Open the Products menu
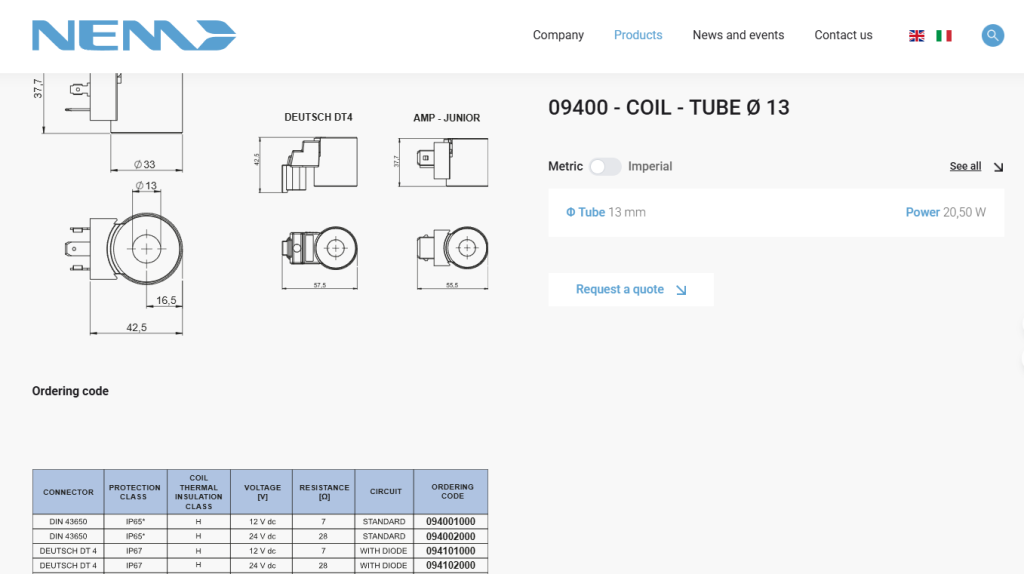The image size is (1024, 574). click(638, 35)
